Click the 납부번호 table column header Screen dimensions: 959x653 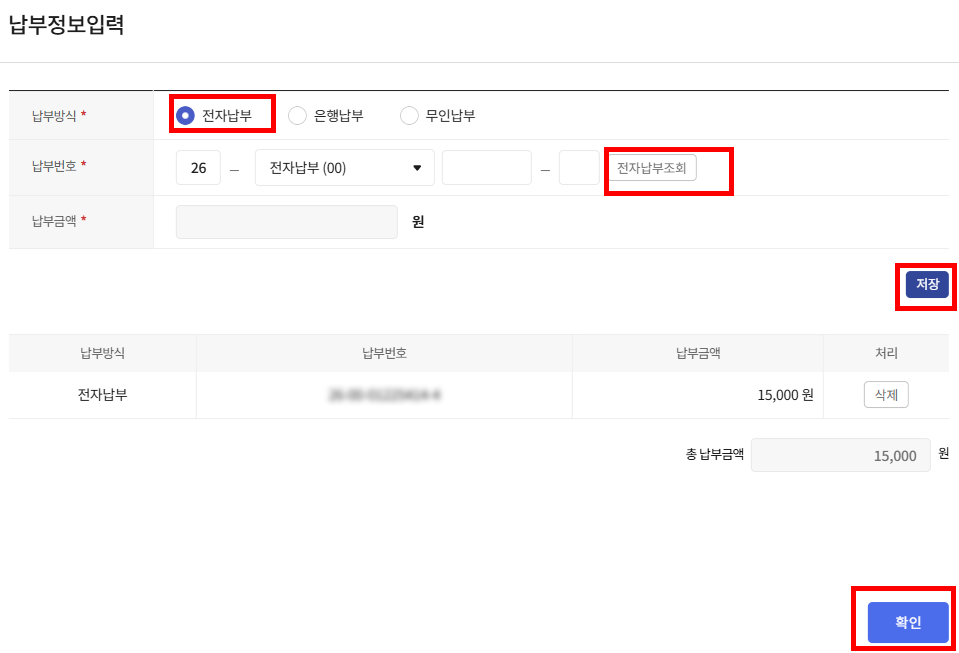(384, 353)
